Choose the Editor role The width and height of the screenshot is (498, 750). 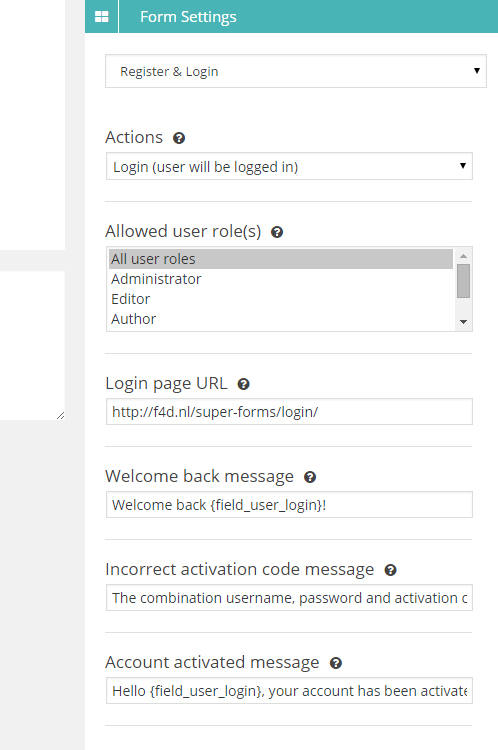pyautogui.click(x=281, y=299)
